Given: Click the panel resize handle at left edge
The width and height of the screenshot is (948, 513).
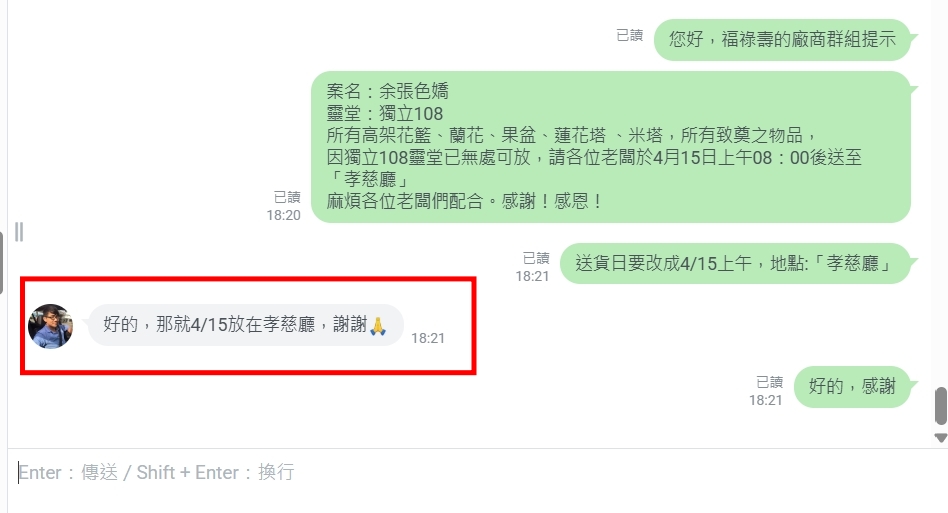Looking at the screenshot, I should point(19,231).
